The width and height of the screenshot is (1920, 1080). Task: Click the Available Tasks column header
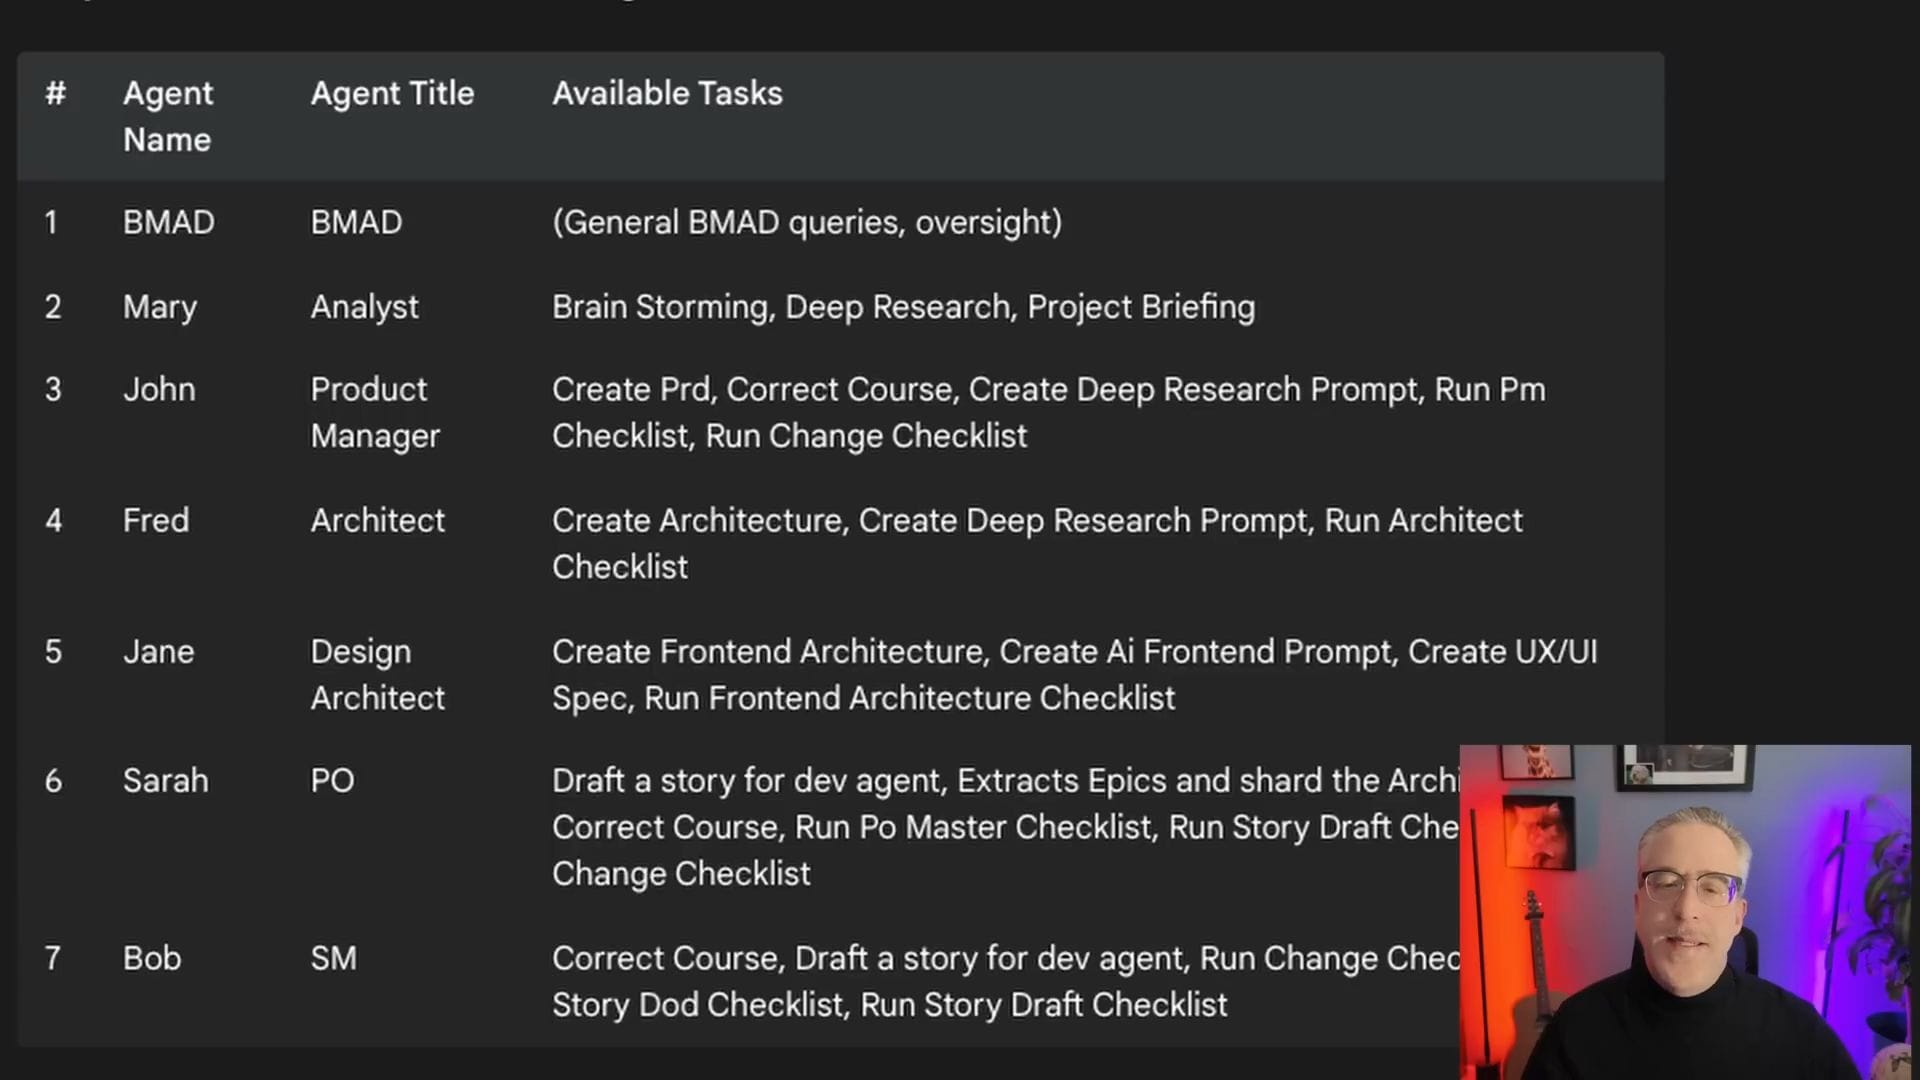point(667,93)
